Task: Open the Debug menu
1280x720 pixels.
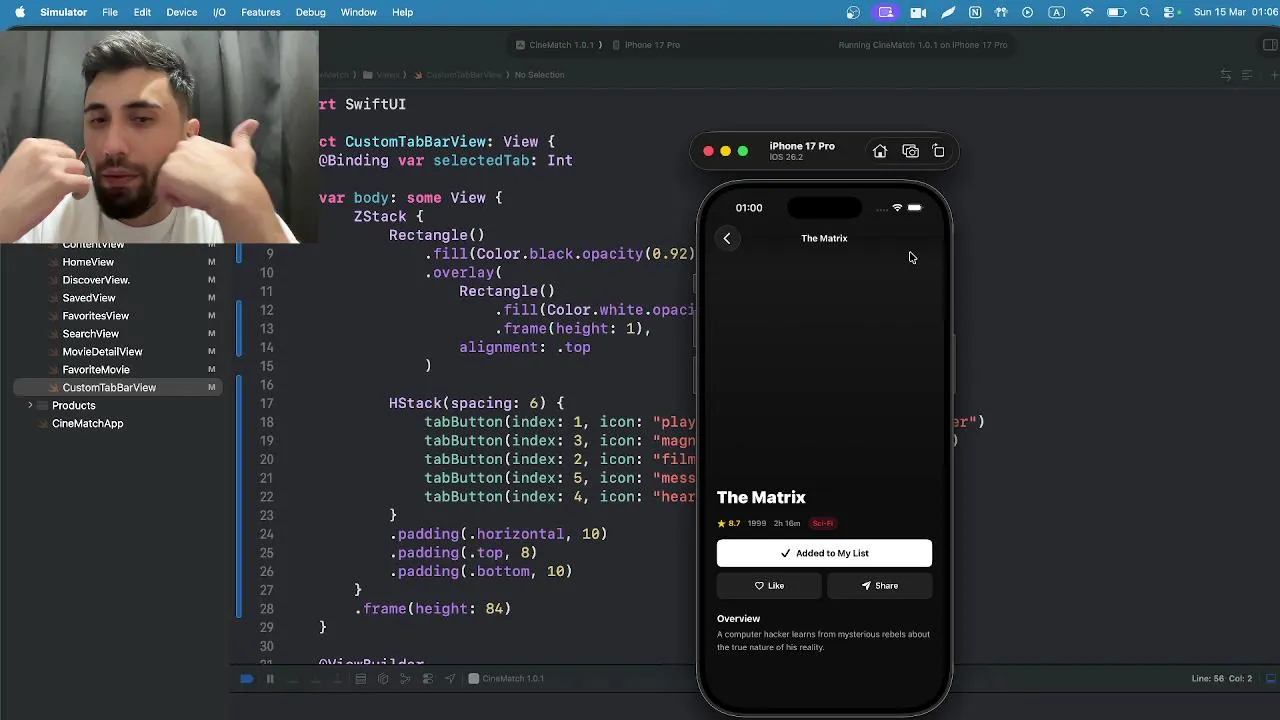Action: coord(310,12)
